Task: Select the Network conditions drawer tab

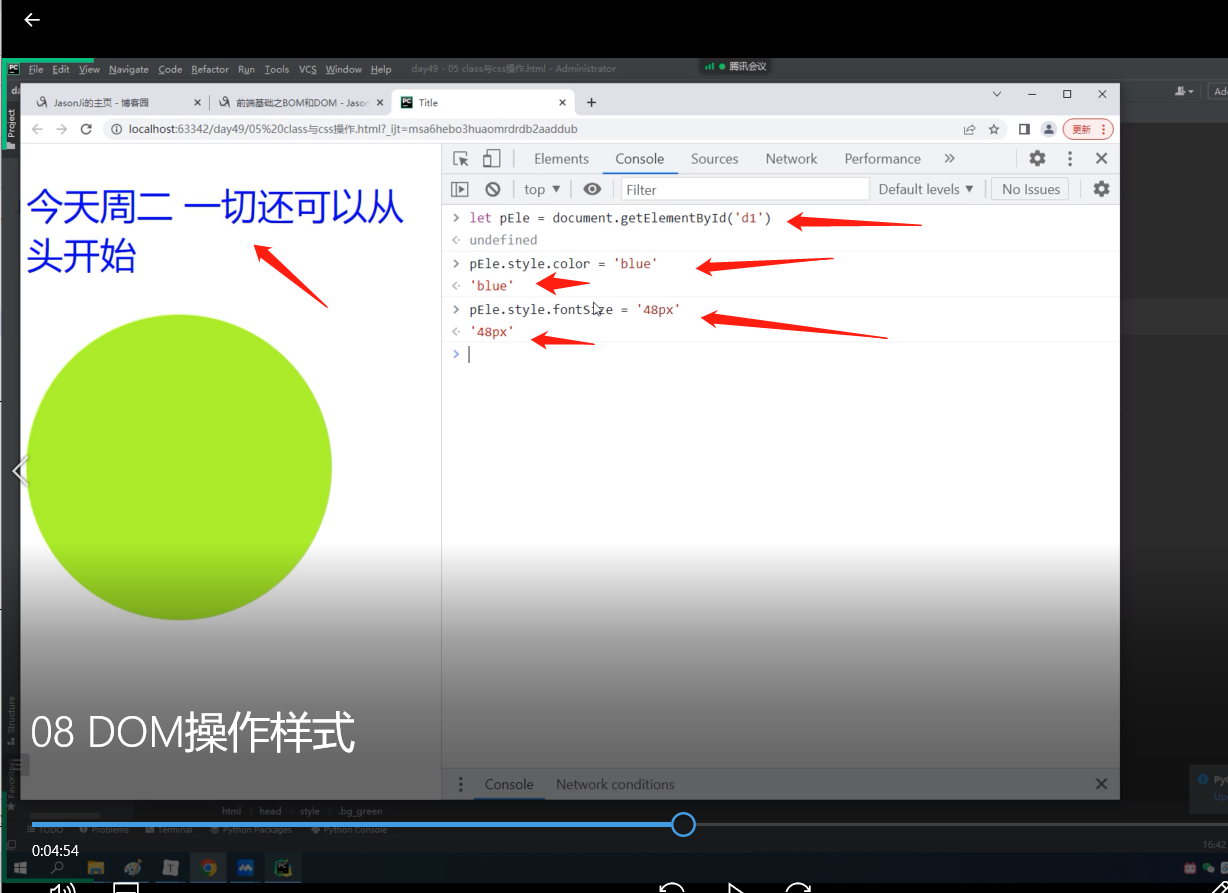Action: point(615,784)
